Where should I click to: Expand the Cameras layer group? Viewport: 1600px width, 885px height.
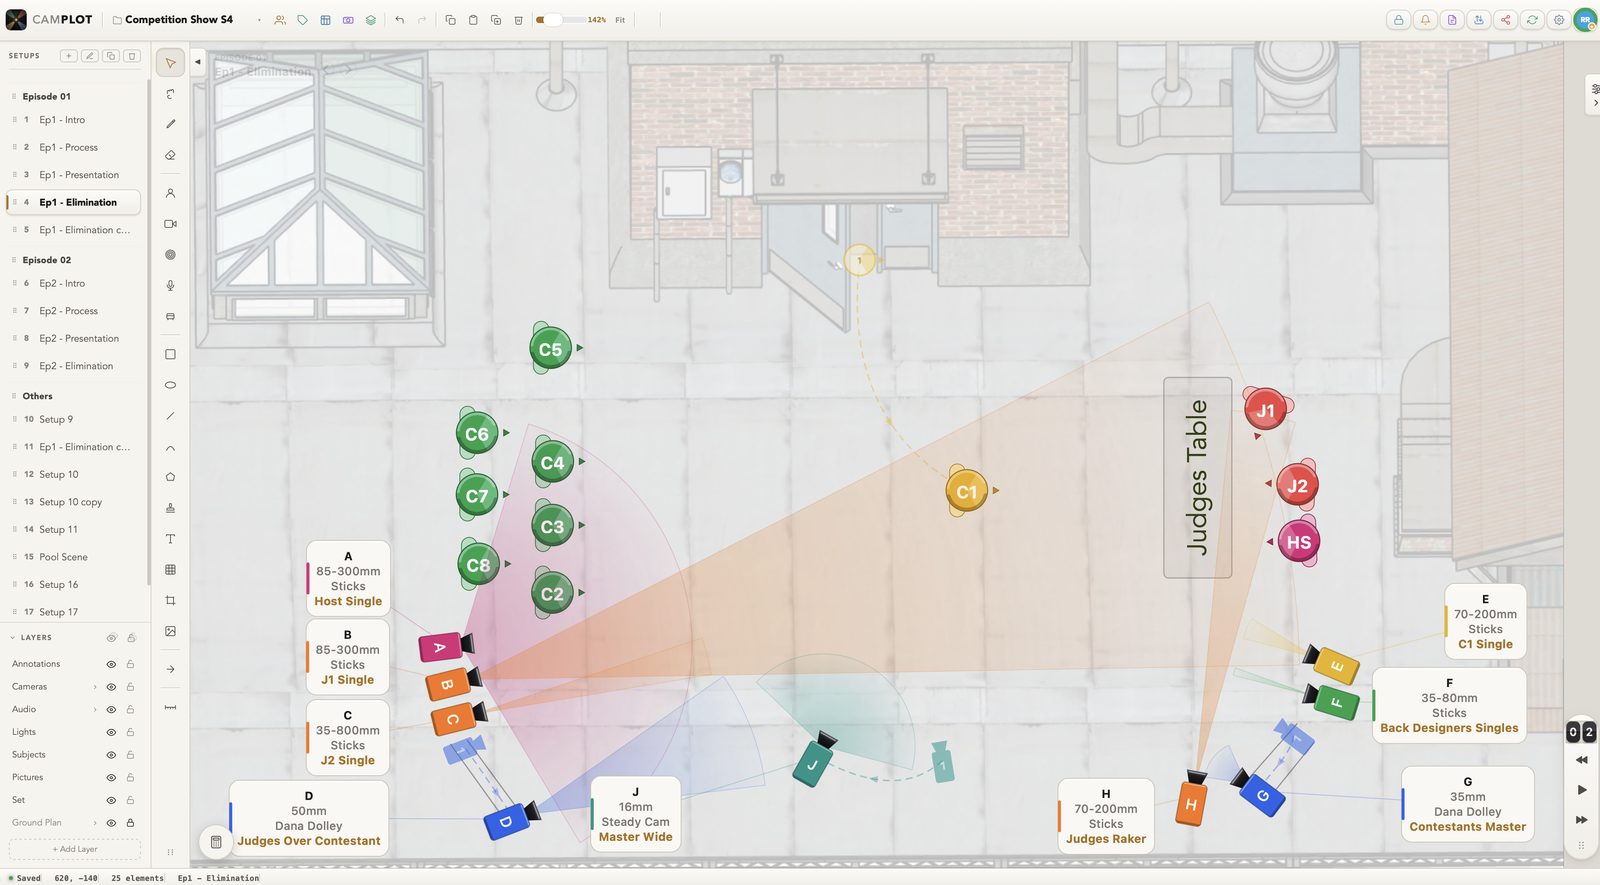point(95,687)
